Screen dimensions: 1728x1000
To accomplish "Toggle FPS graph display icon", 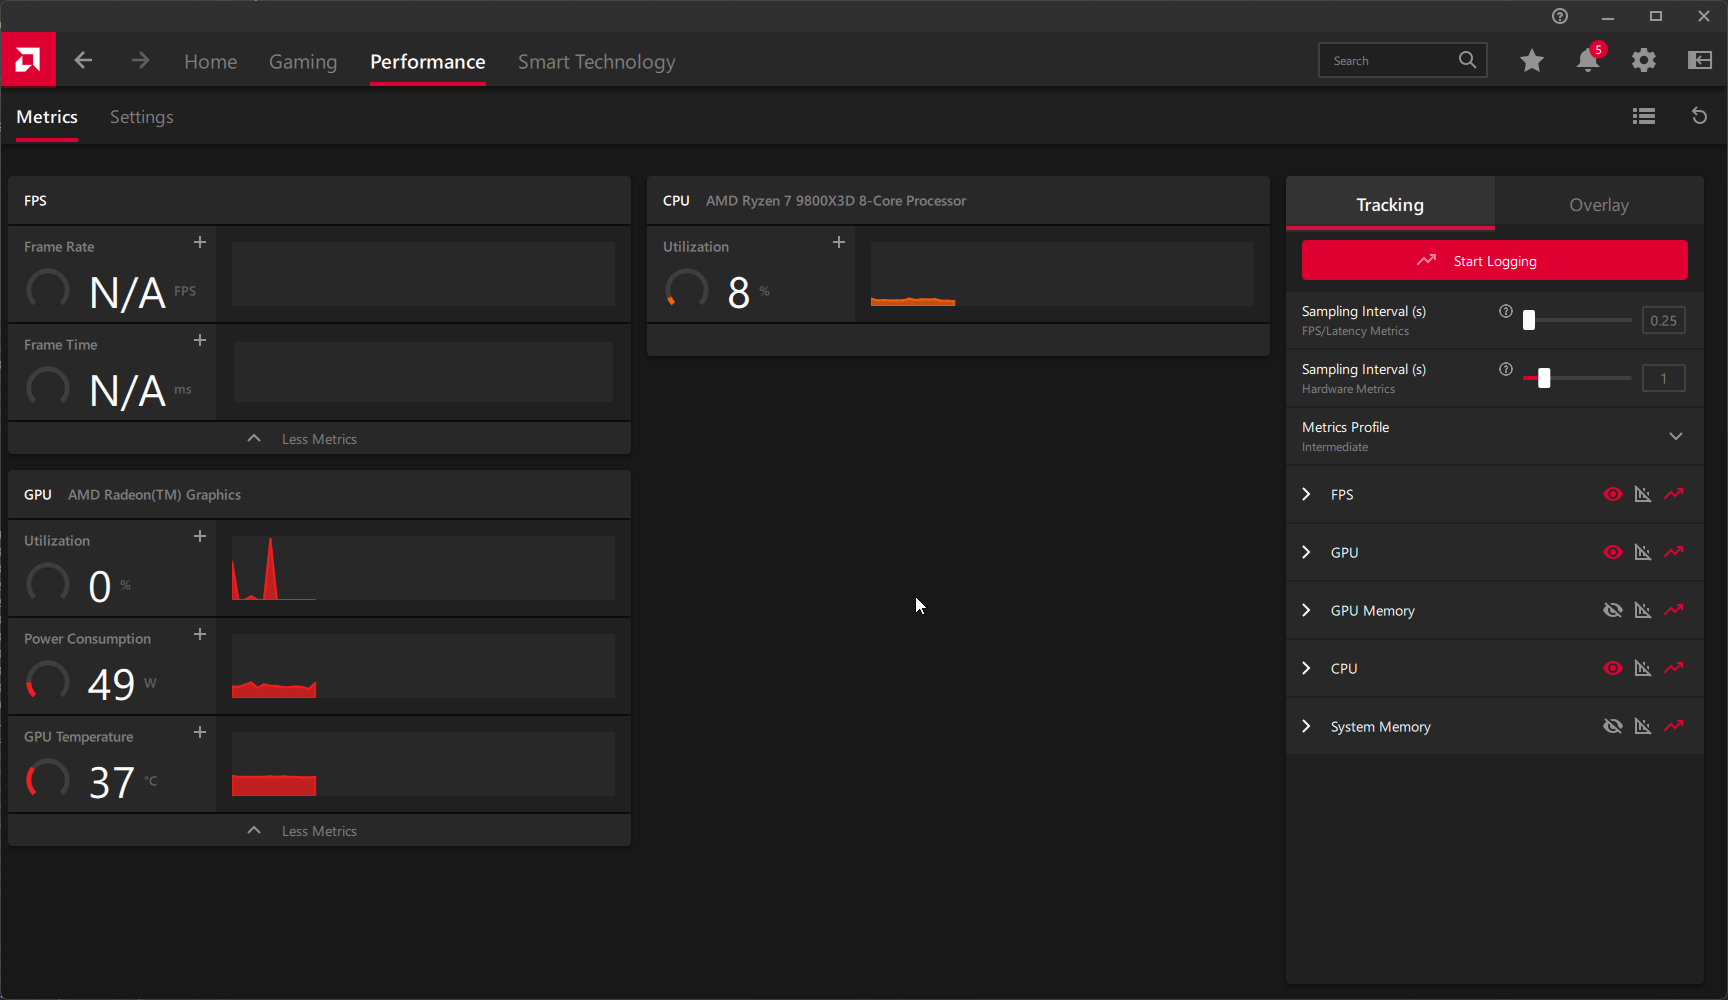I will click(x=1643, y=494).
